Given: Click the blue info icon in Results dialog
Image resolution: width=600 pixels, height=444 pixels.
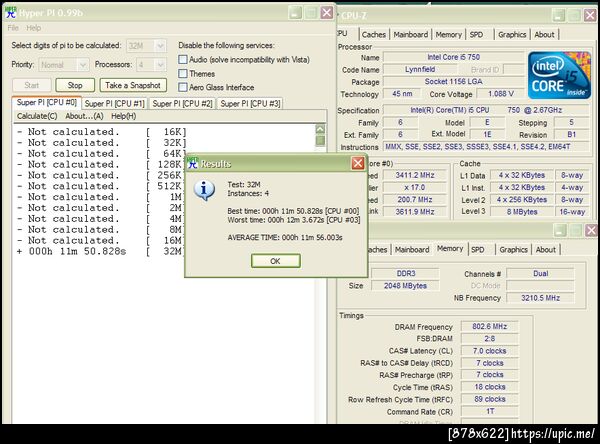Looking at the screenshot, I should coord(204,190).
